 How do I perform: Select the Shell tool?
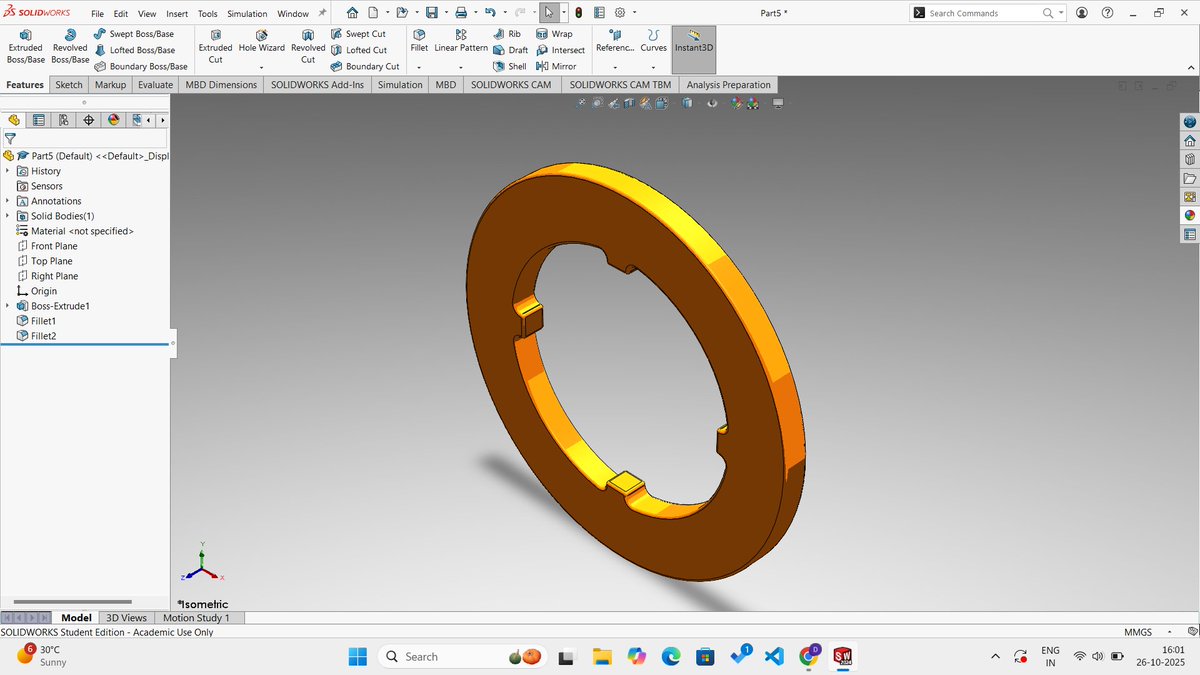(x=510, y=66)
